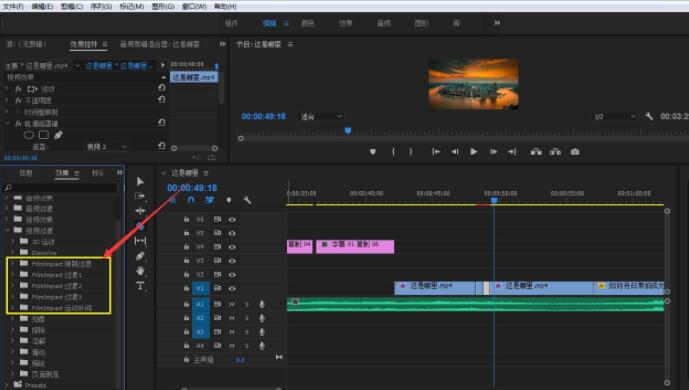
Task: Toggle V1 track targeting
Action: (200, 288)
